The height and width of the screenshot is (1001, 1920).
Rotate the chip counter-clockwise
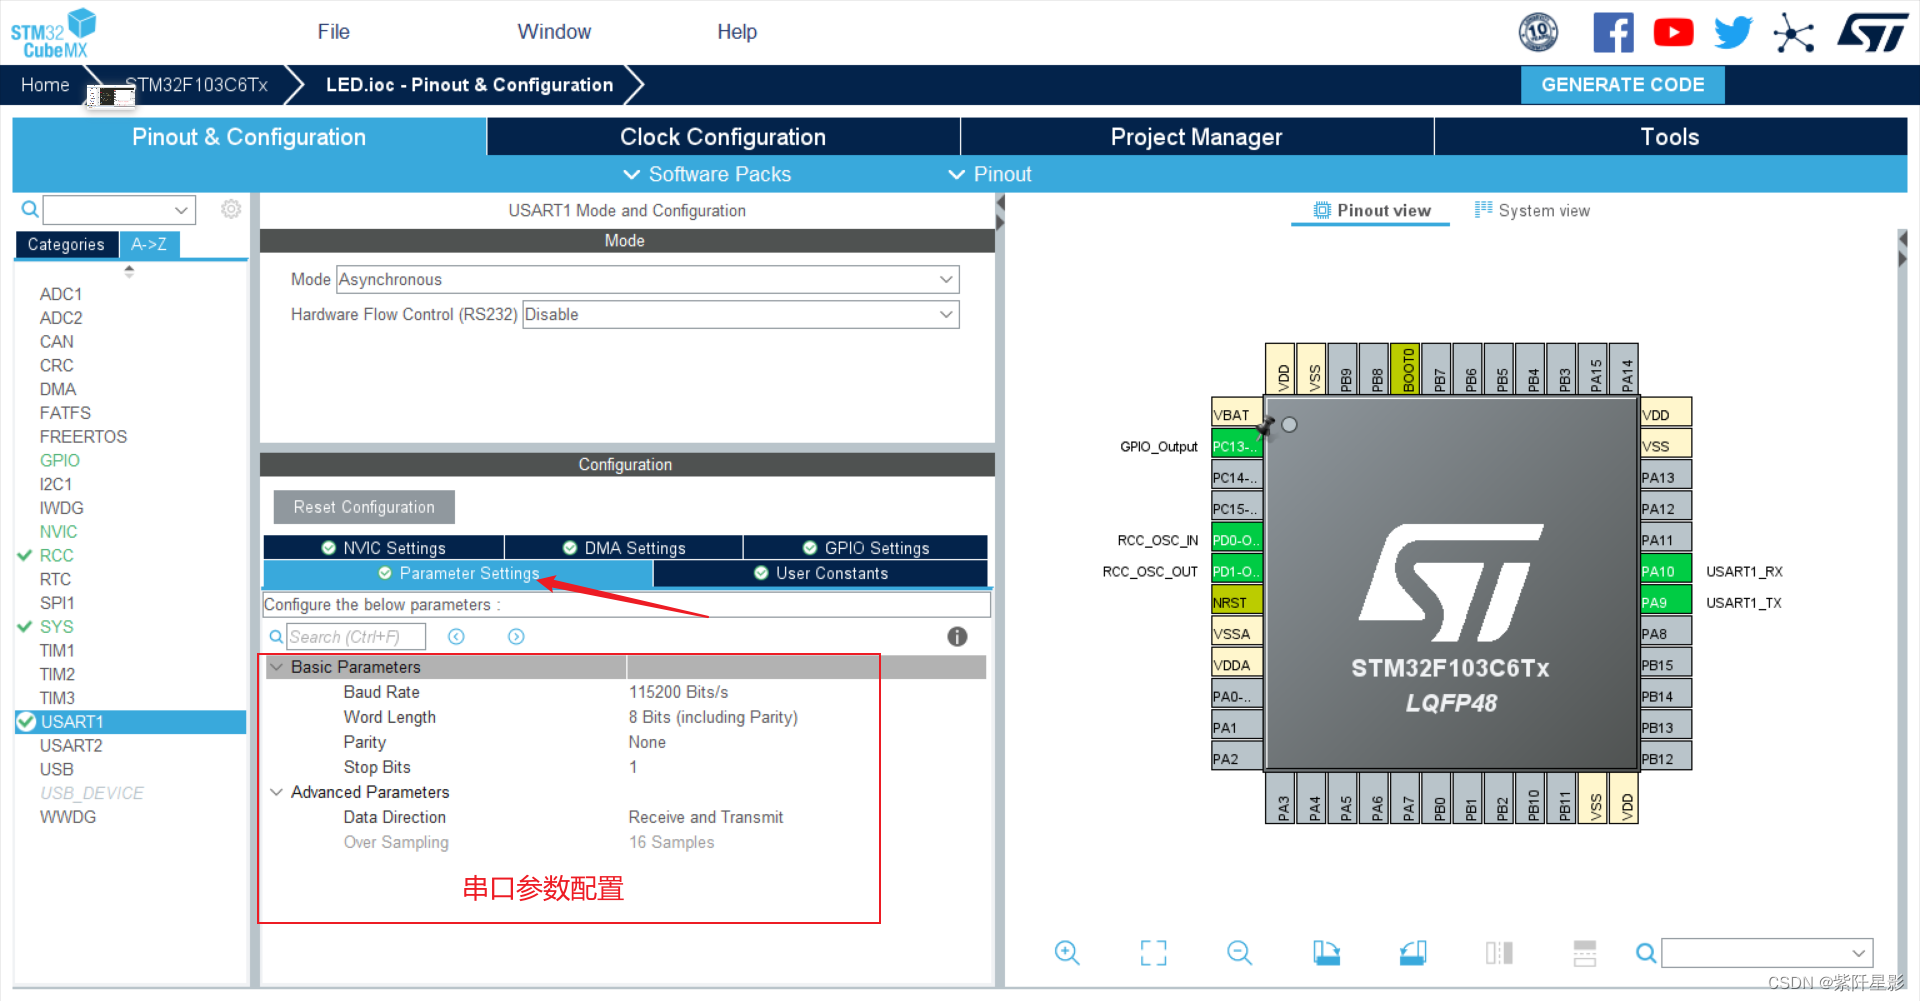[1413, 953]
